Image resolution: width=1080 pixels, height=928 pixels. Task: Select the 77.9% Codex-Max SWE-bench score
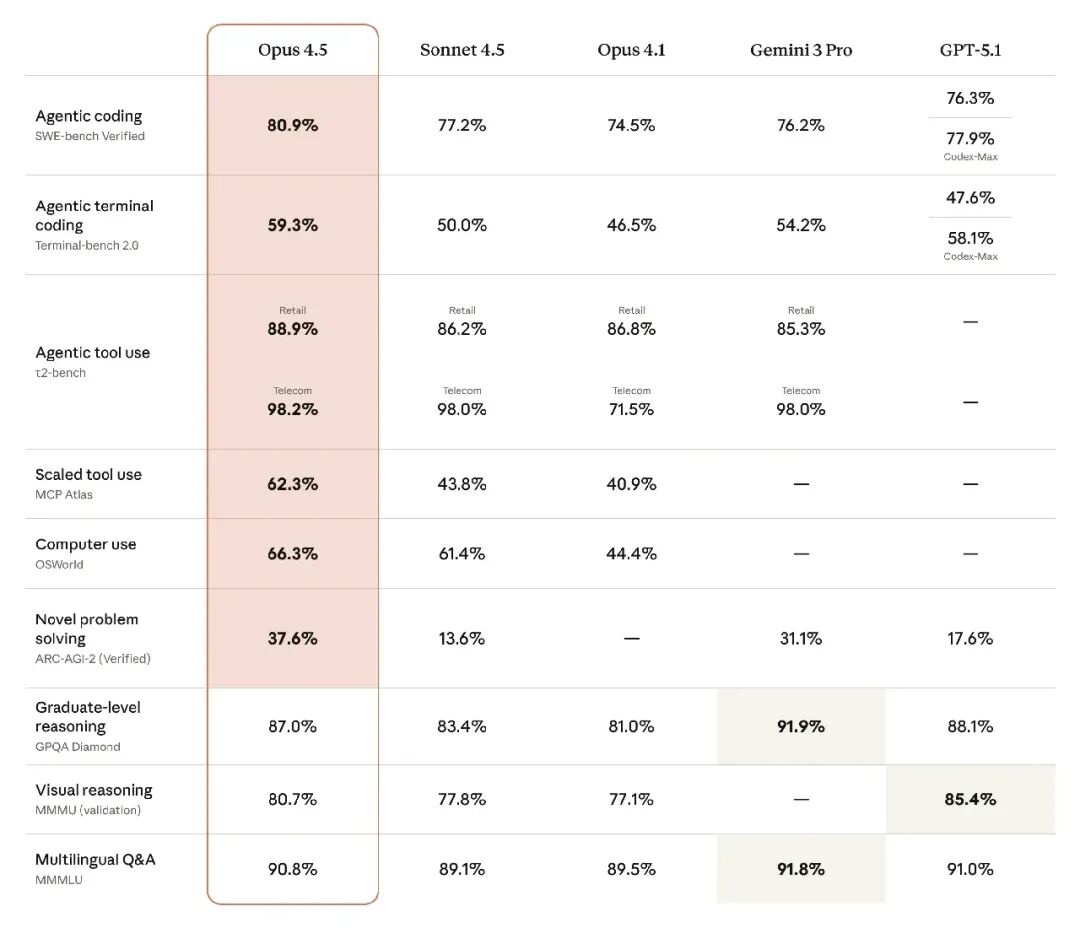(970, 139)
